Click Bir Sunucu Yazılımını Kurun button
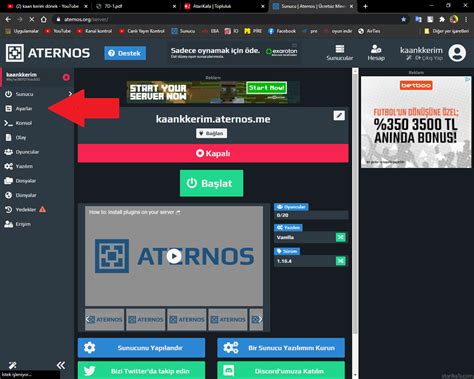This screenshot has width=474, height=379. [281, 348]
